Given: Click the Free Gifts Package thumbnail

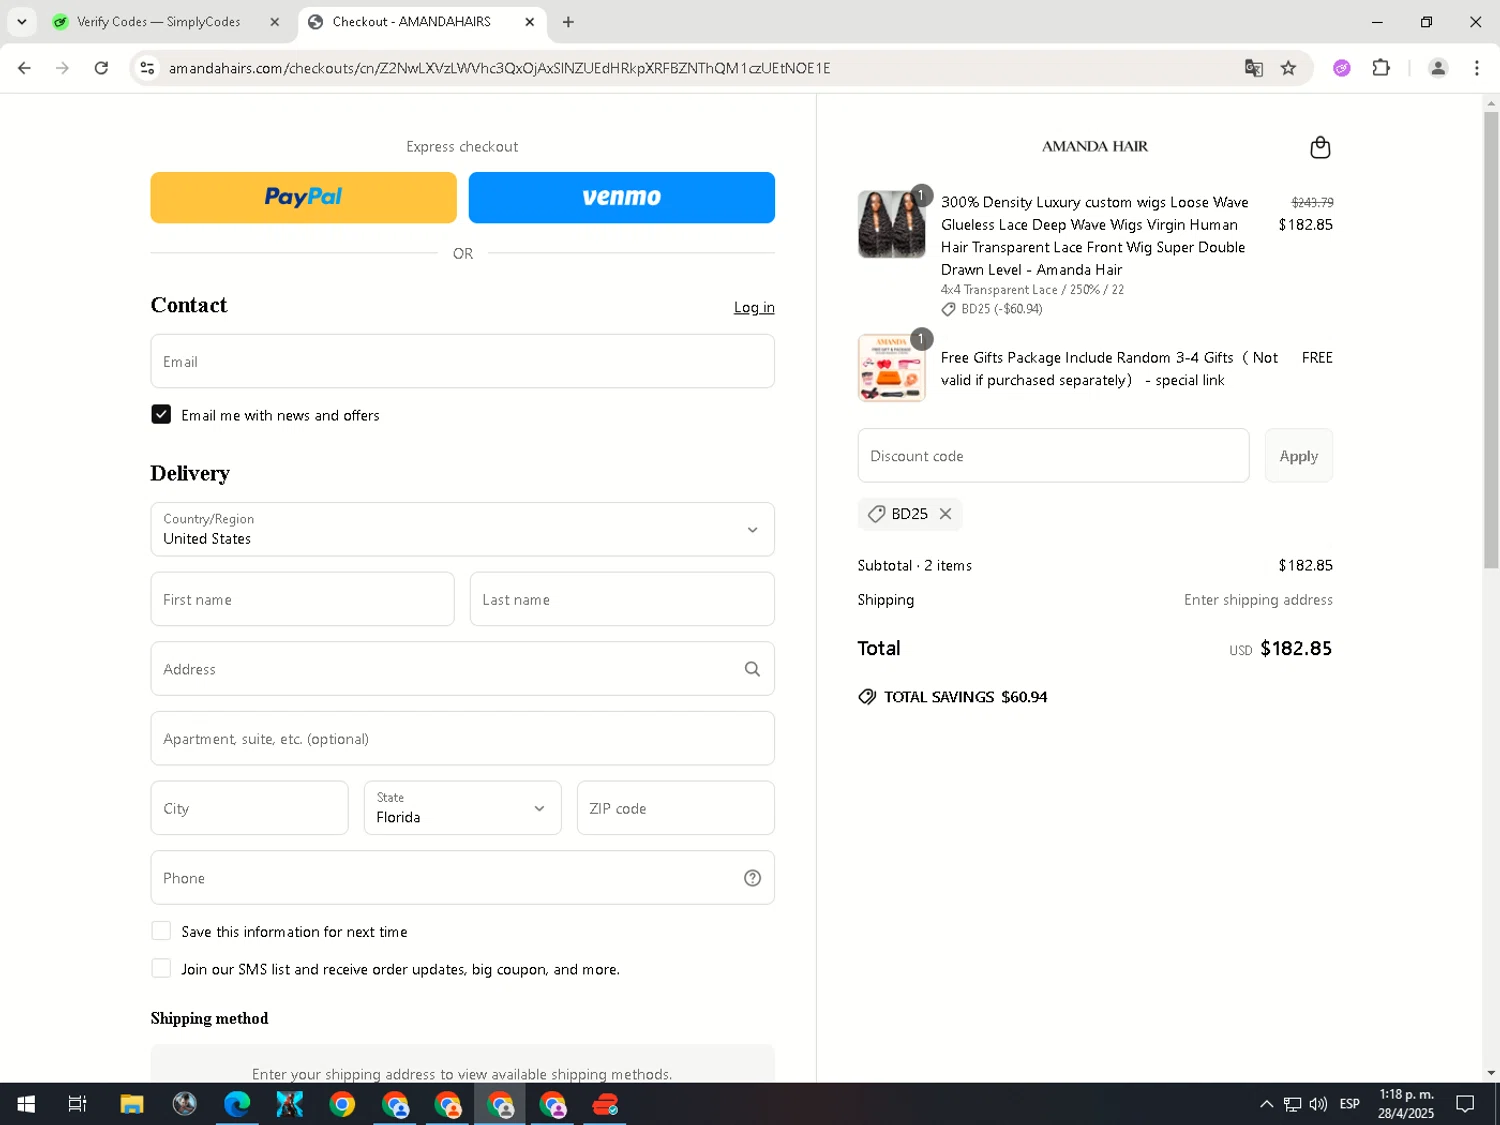Looking at the screenshot, I should click(x=891, y=368).
